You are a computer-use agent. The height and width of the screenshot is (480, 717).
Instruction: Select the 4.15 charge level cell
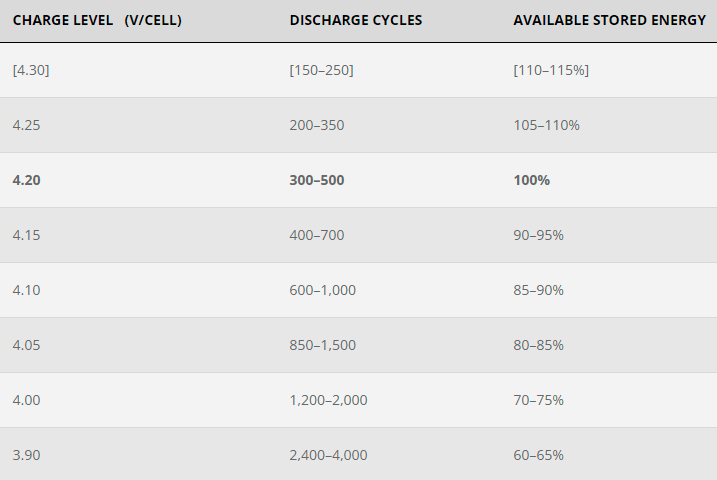(x=27, y=235)
